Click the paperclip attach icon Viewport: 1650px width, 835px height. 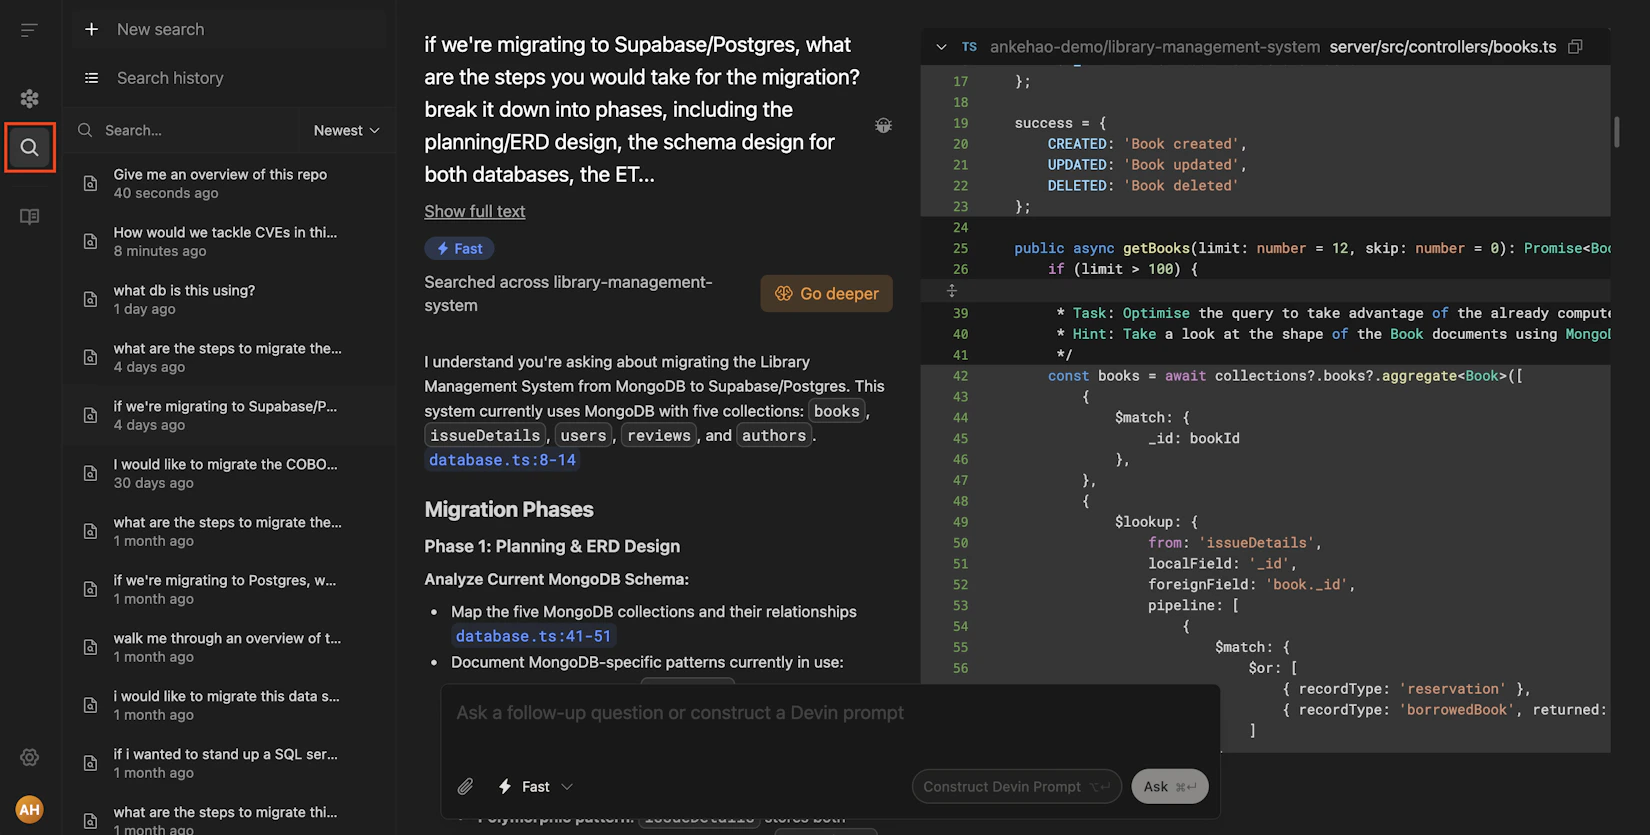465,787
